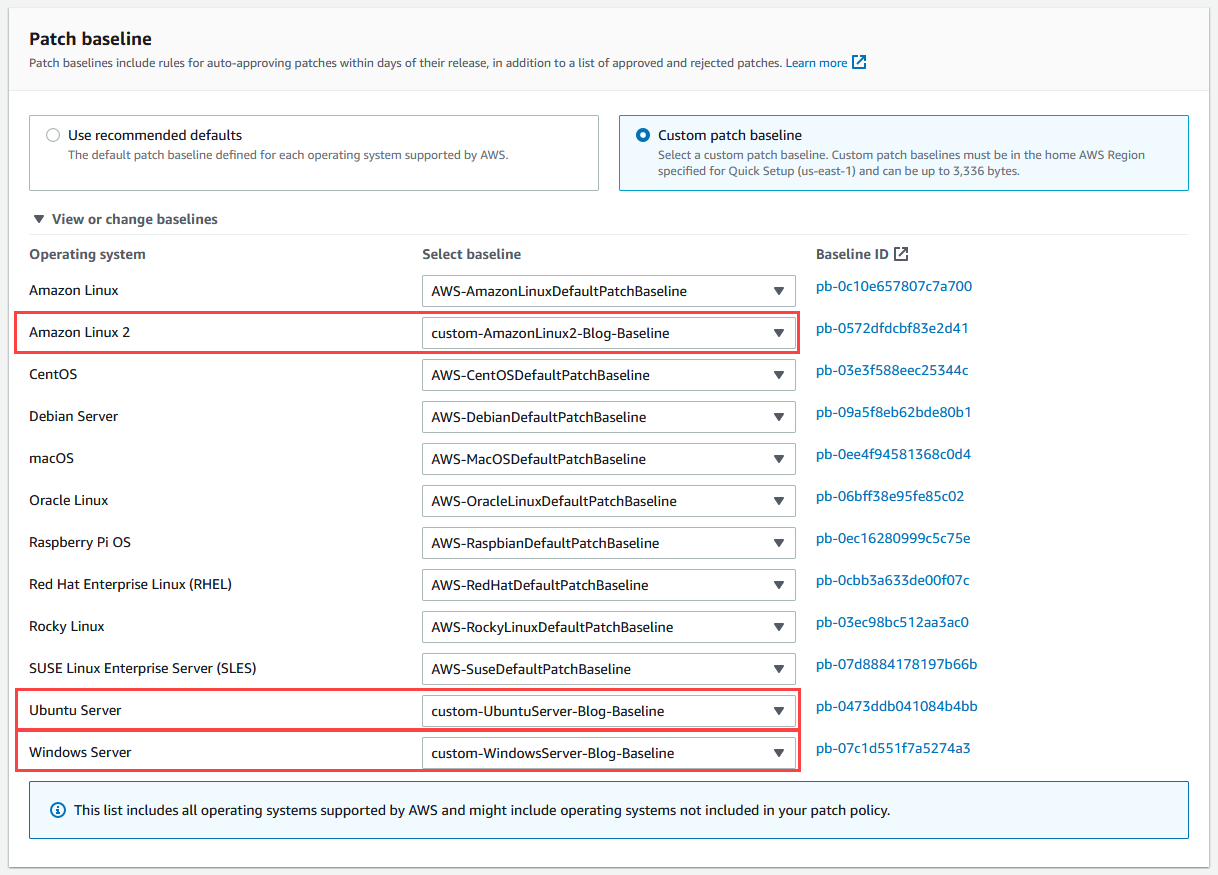Image resolution: width=1218 pixels, height=875 pixels.
Task: Select the Use recommended defaults radio button
Action: [x=52, y=134]
